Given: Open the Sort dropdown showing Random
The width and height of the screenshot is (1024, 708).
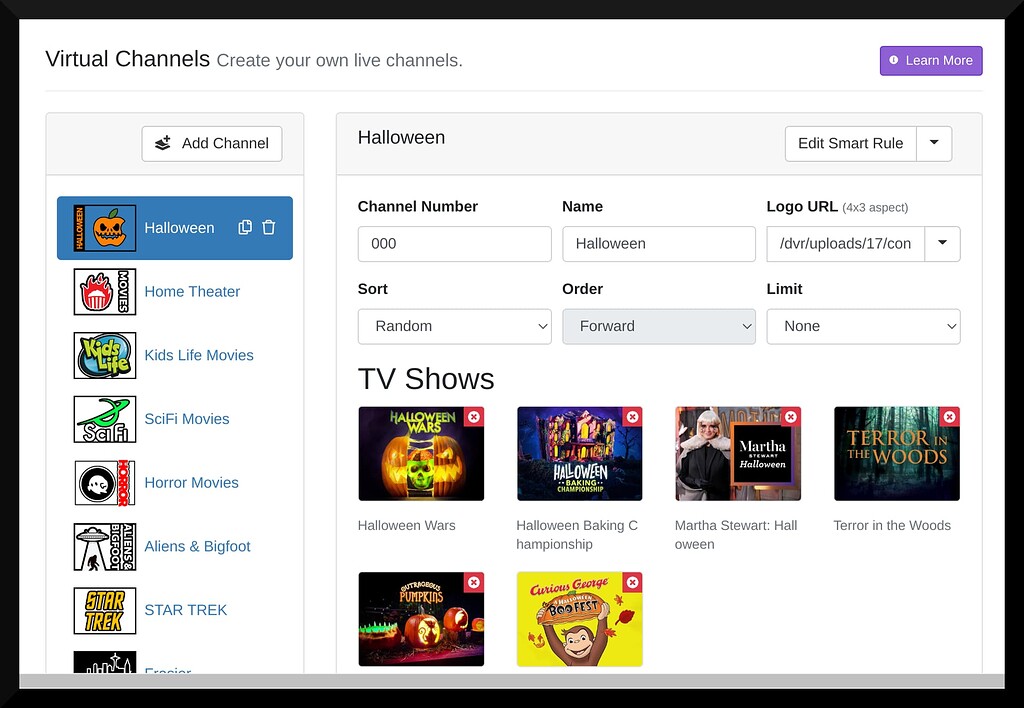Looking at the screenshot, I should click(454, 326).
